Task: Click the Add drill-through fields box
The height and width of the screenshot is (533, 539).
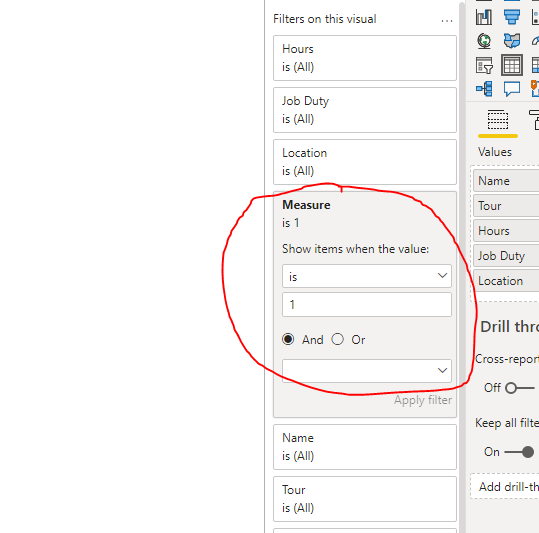Action: coord(505,486)
